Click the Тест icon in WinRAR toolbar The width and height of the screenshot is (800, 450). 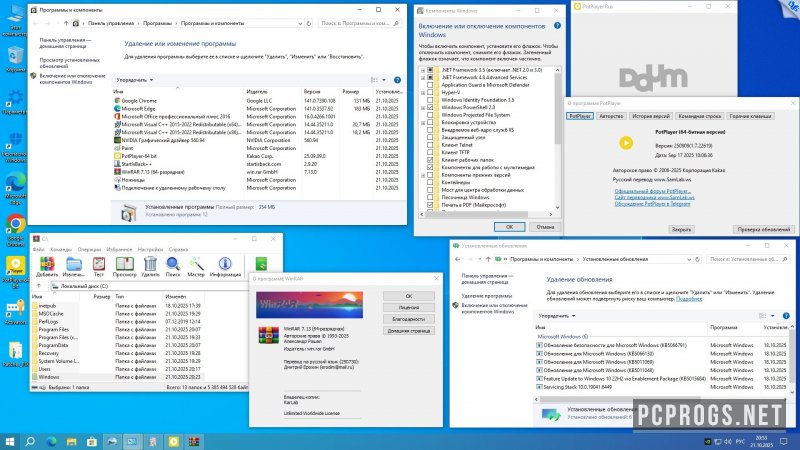(x=99, y=264)
